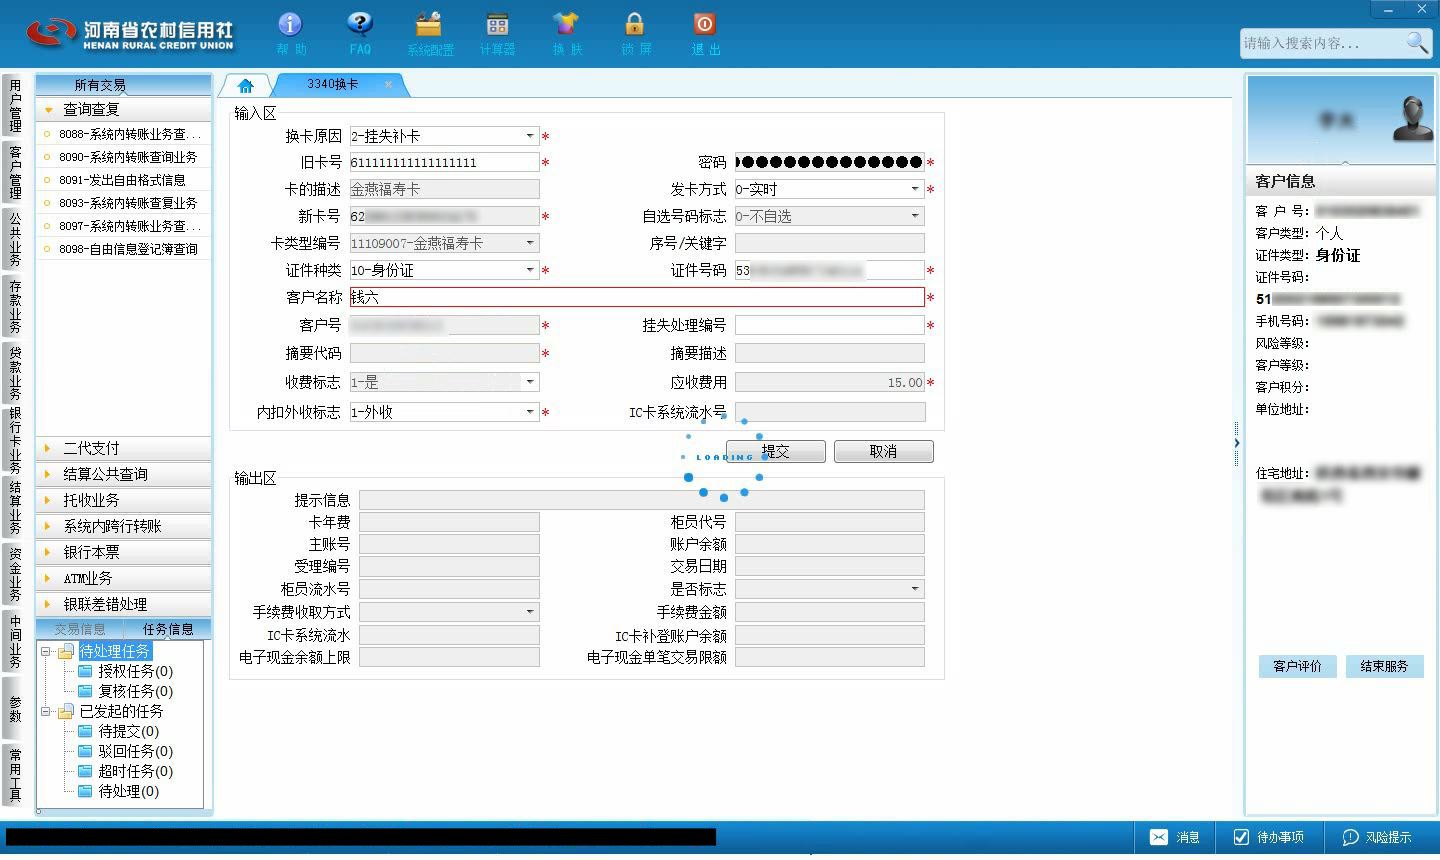Viewport: 1440px width, 860px height.
Task: Click the 结束服务 button
Action: coord(1384,666)
